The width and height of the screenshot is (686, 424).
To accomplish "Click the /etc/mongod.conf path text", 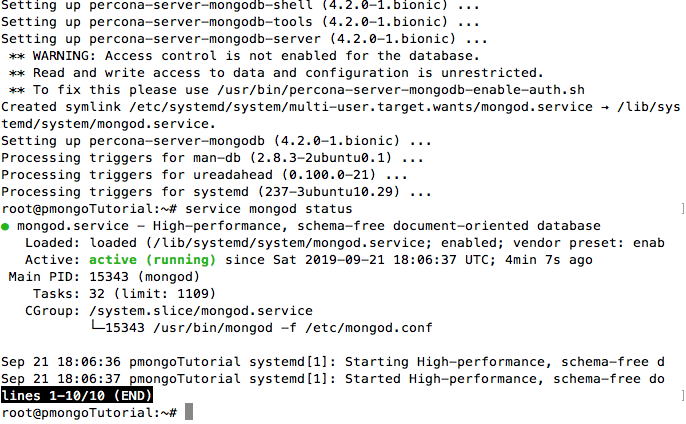I will point(369,328).
